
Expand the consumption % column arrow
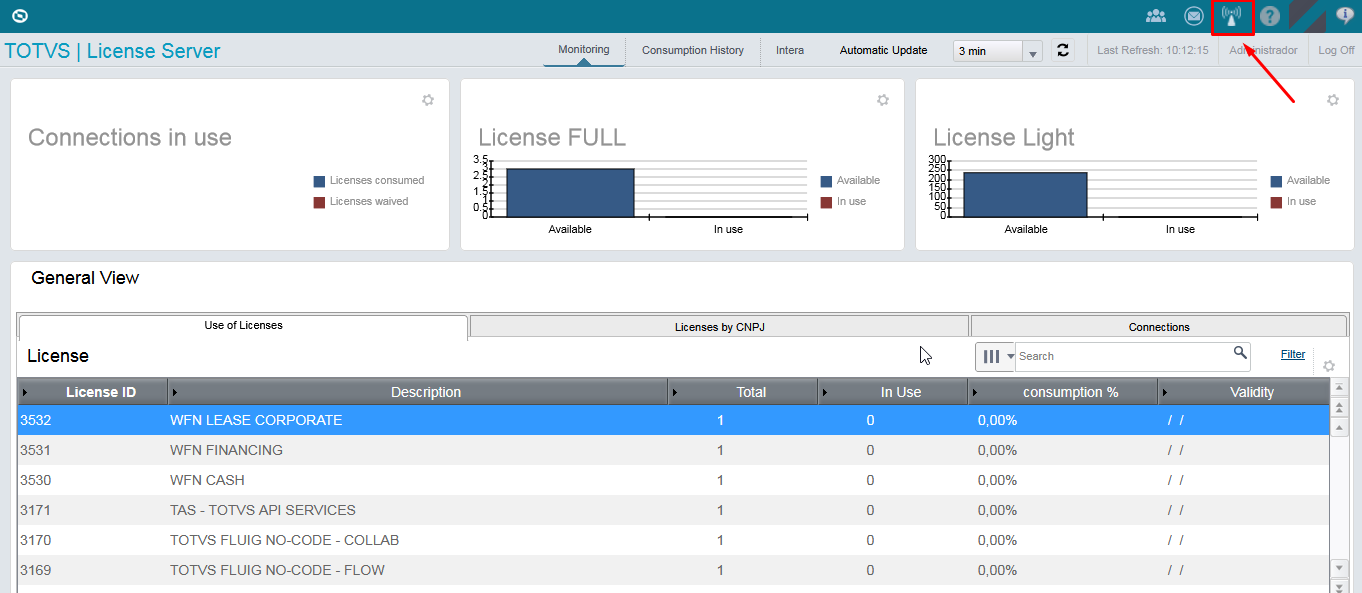(x=975, y=392)
